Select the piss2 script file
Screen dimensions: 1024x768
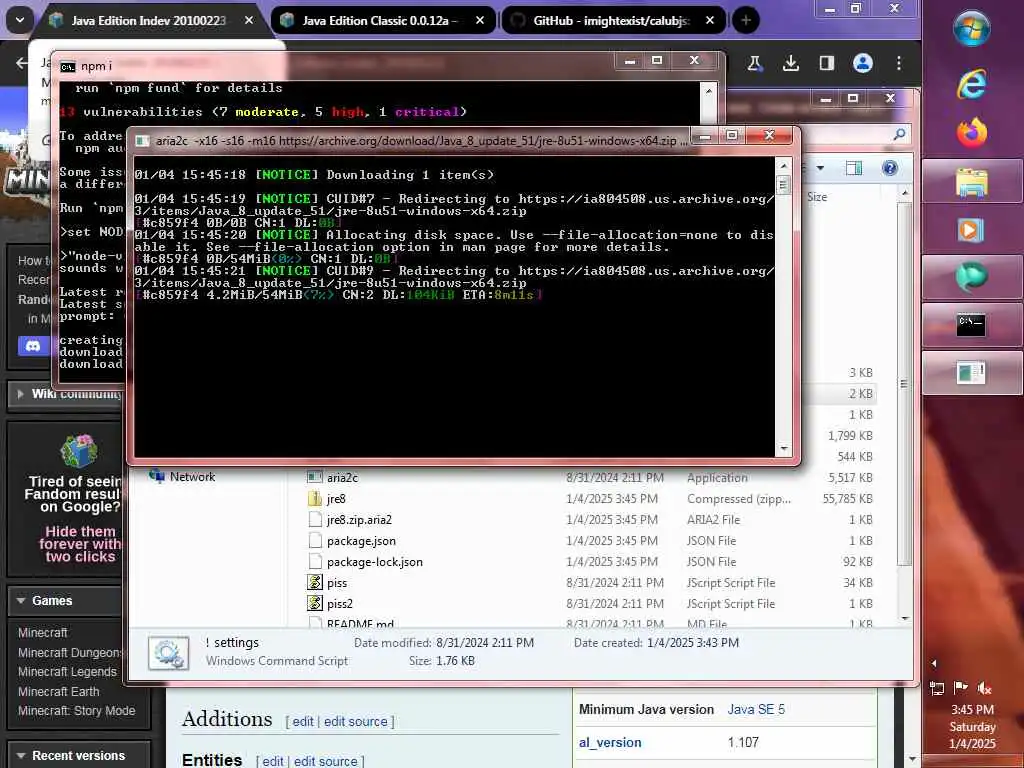(340, 603)
